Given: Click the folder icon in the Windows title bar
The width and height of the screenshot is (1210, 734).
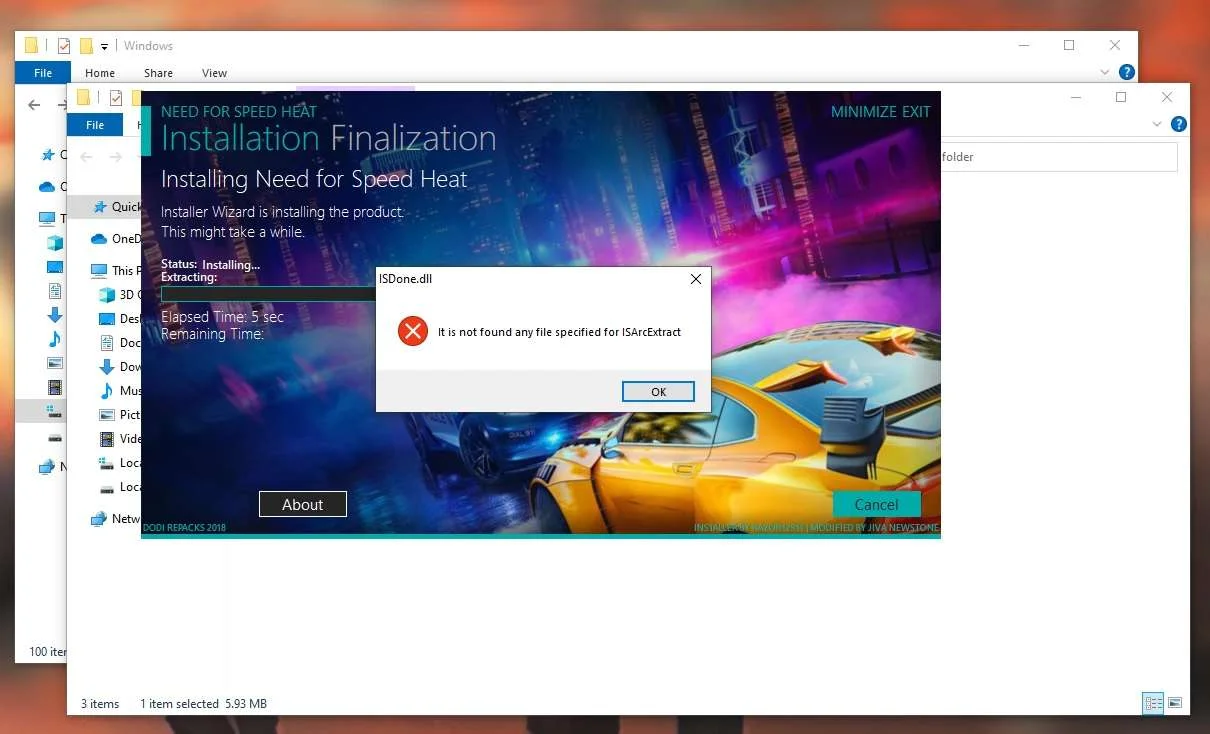Looking at the screenshot, I should coord(32,45).
